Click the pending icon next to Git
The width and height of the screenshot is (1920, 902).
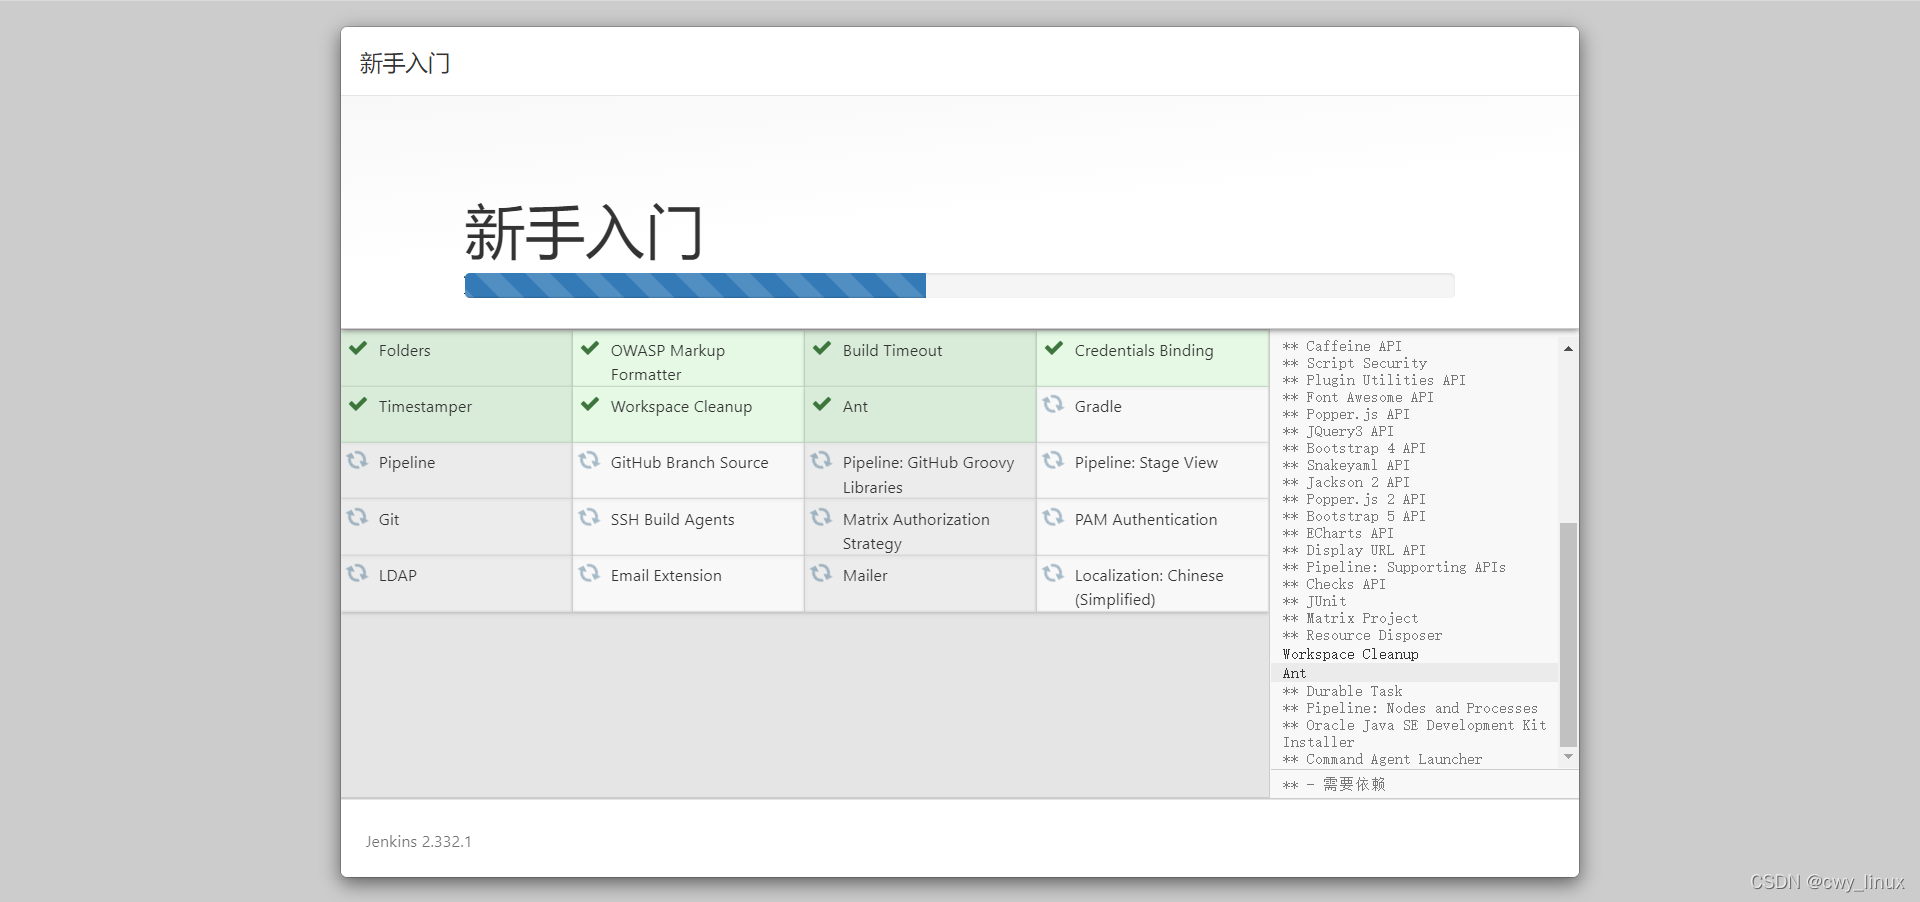point(357,517)
